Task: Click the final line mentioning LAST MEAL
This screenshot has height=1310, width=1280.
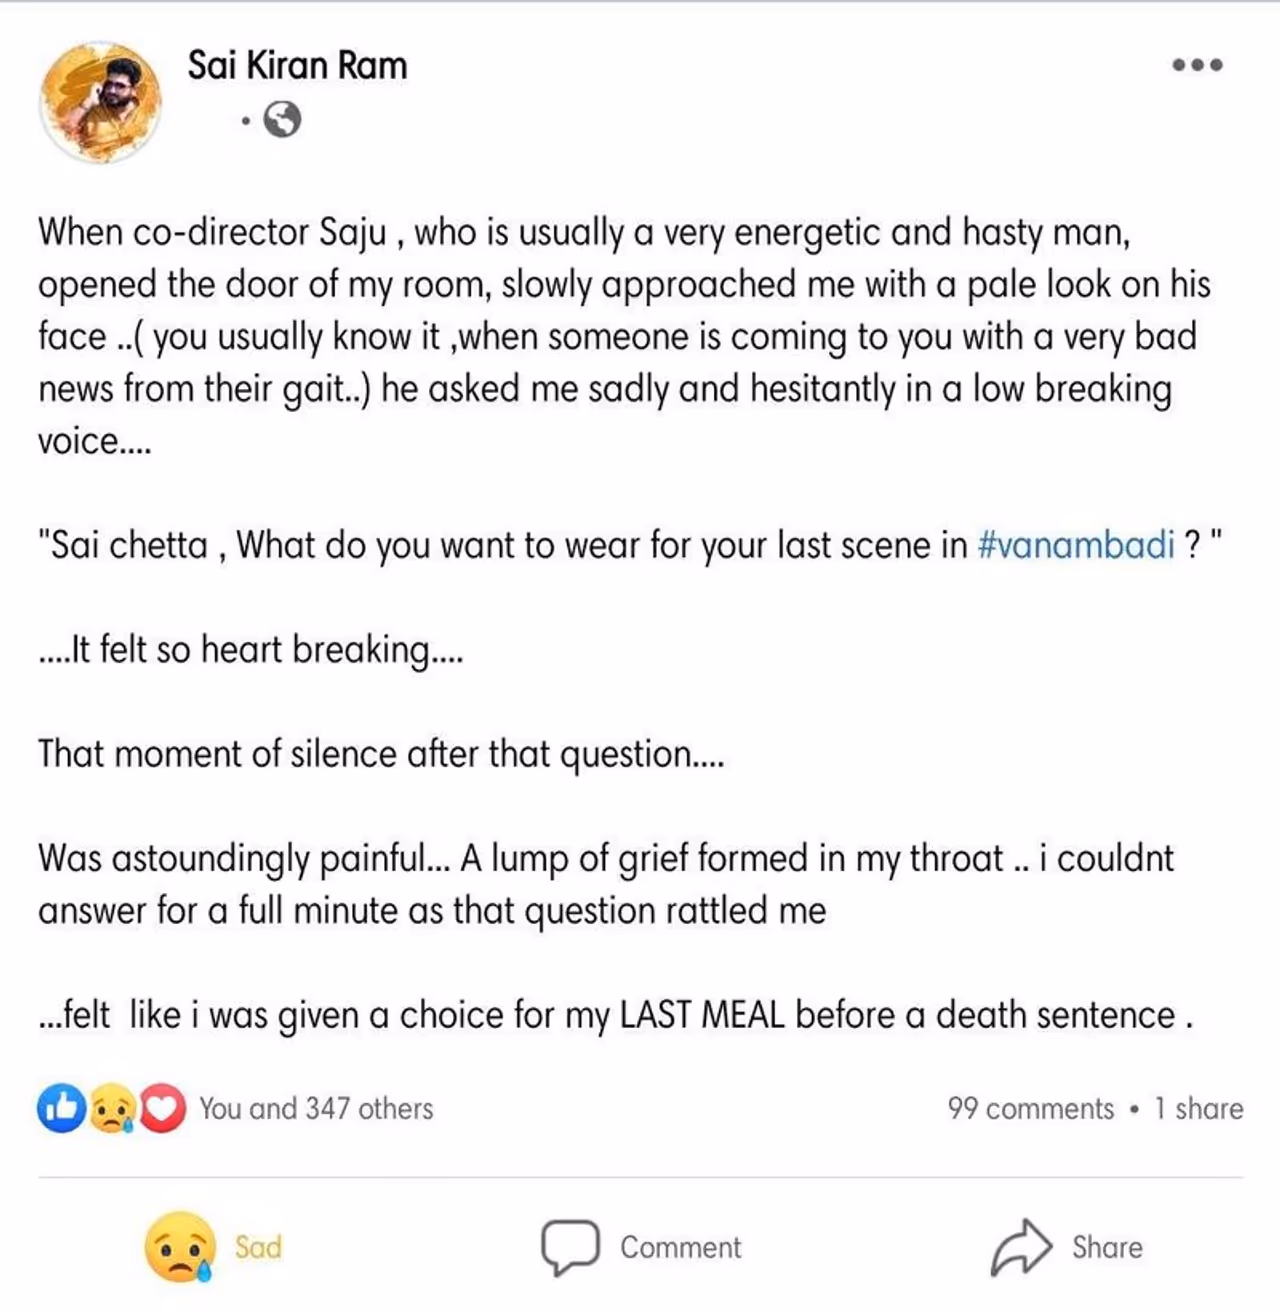Action: pyautogui.click(x=616, y=1015)
